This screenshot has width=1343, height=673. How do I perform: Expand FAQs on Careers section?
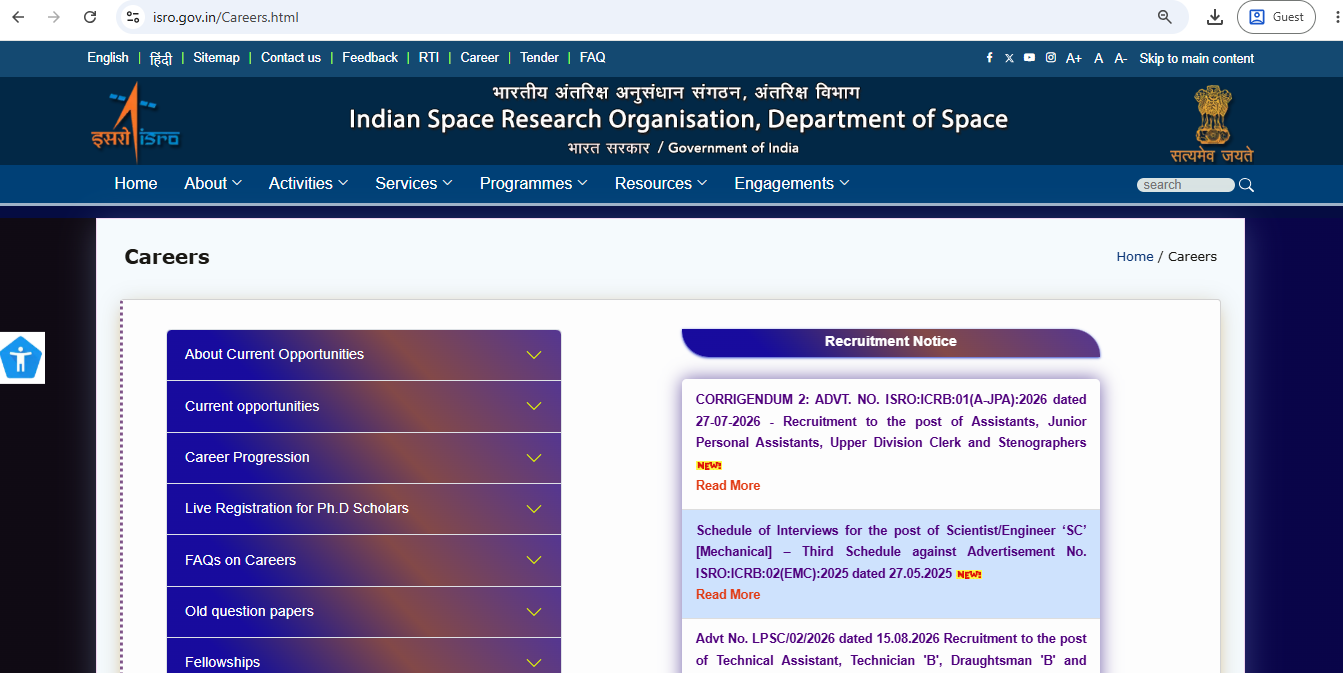pyautogui.click(x=364, y=560)
